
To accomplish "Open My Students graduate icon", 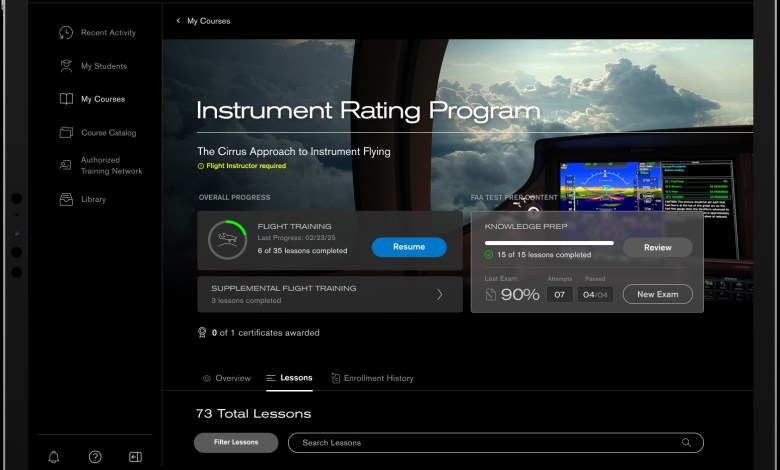I will (66, 66).
